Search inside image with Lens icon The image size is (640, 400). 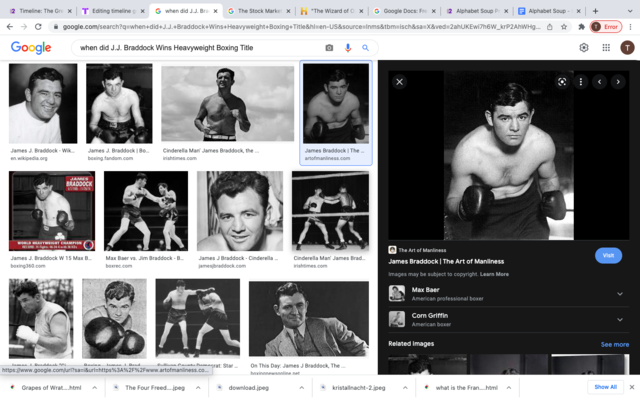click(562, 82)
